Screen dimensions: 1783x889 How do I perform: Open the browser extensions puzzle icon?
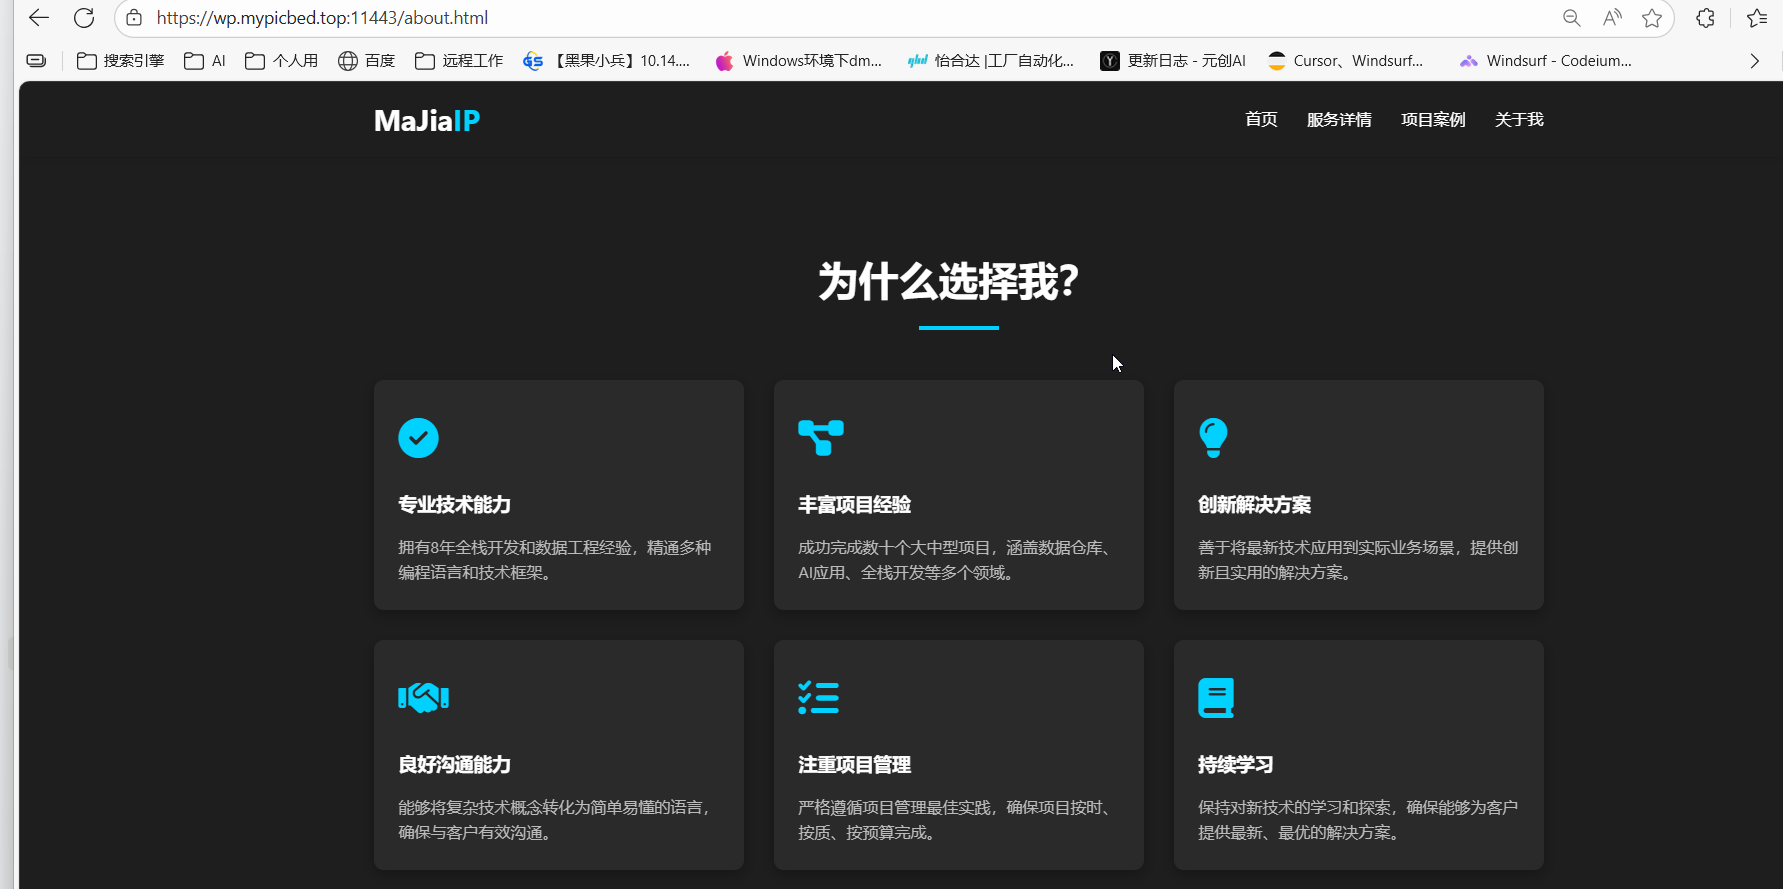pos(1706,18)
